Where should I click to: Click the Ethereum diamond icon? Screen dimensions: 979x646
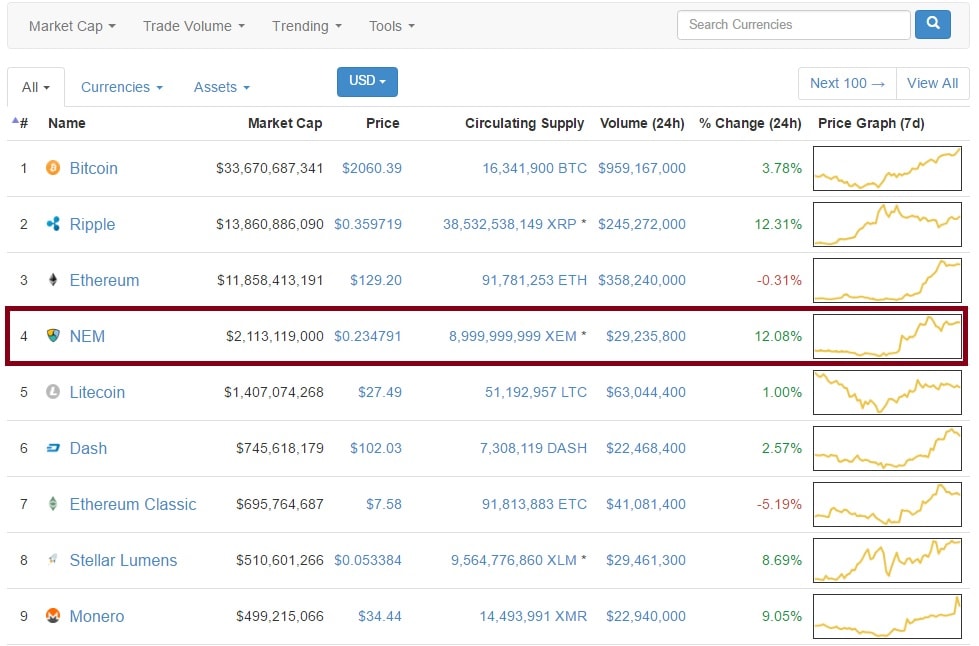(x=53, y=280)
